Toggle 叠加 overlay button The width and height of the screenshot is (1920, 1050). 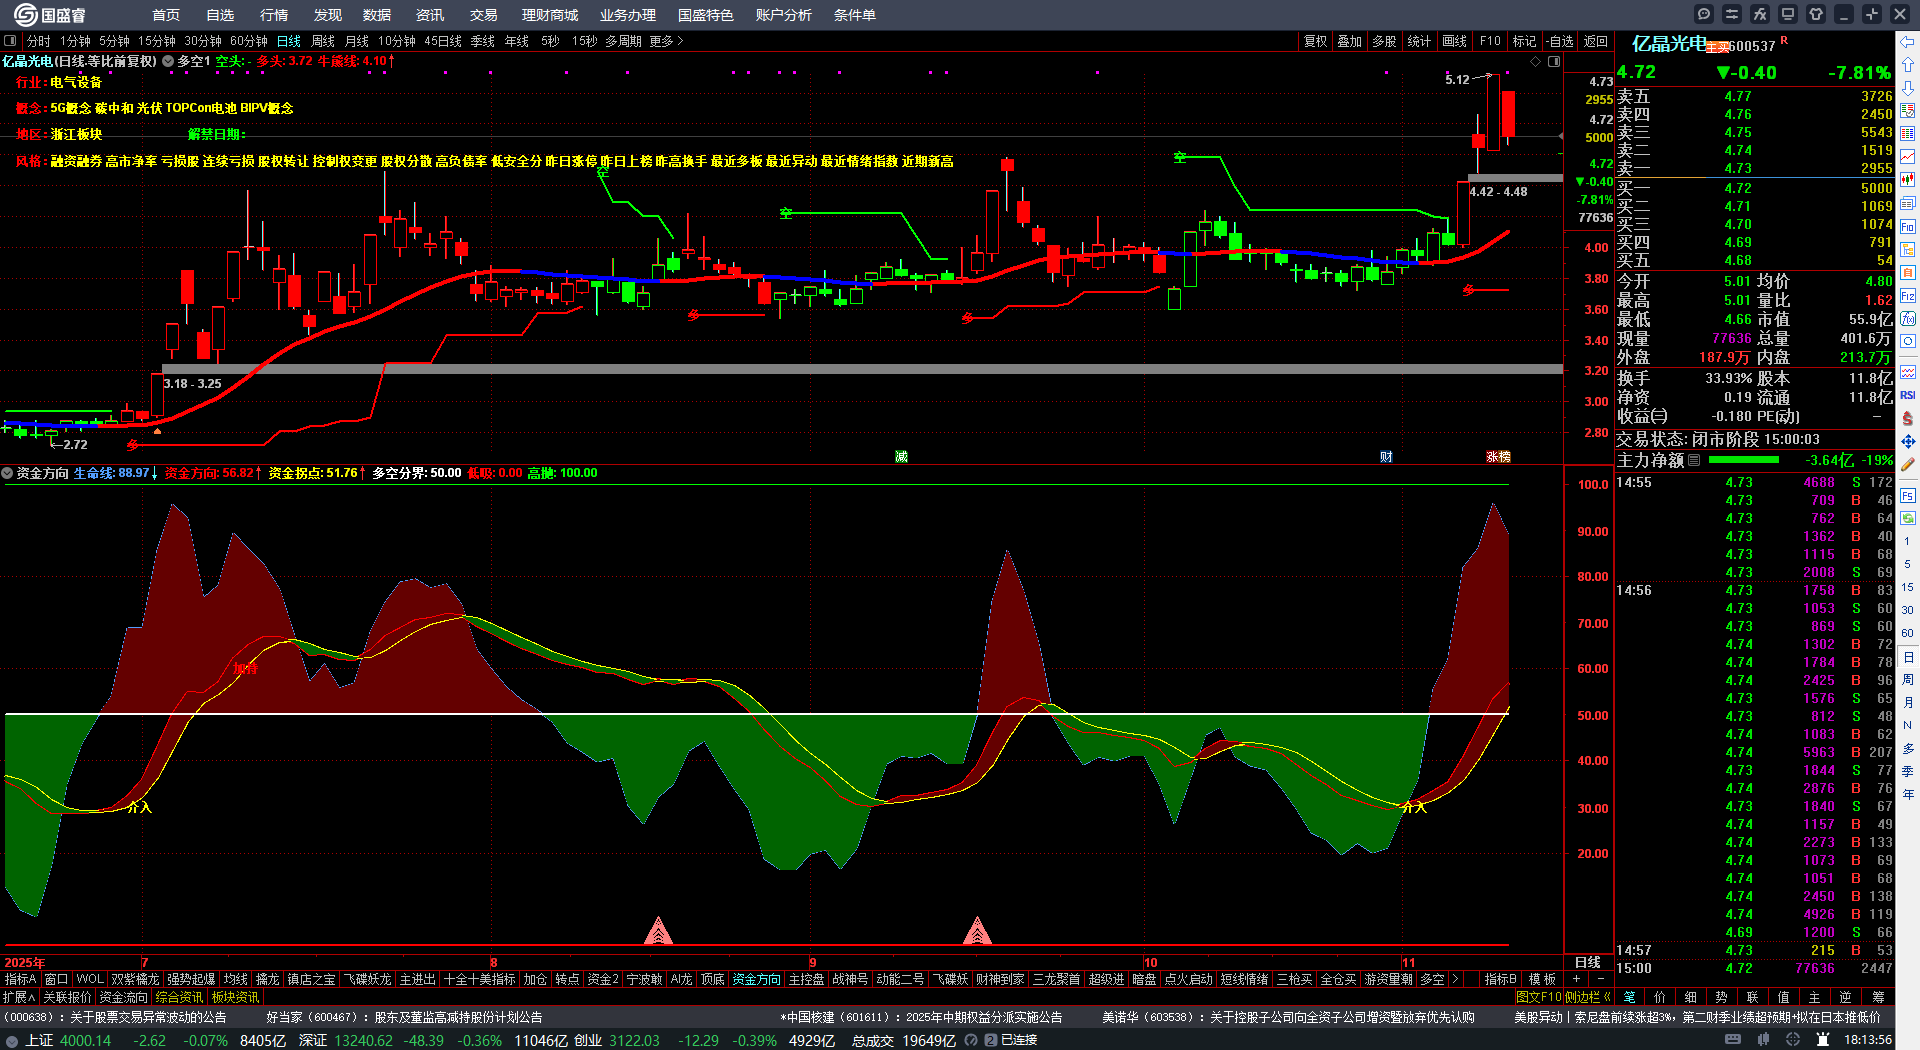point(1350,41)
